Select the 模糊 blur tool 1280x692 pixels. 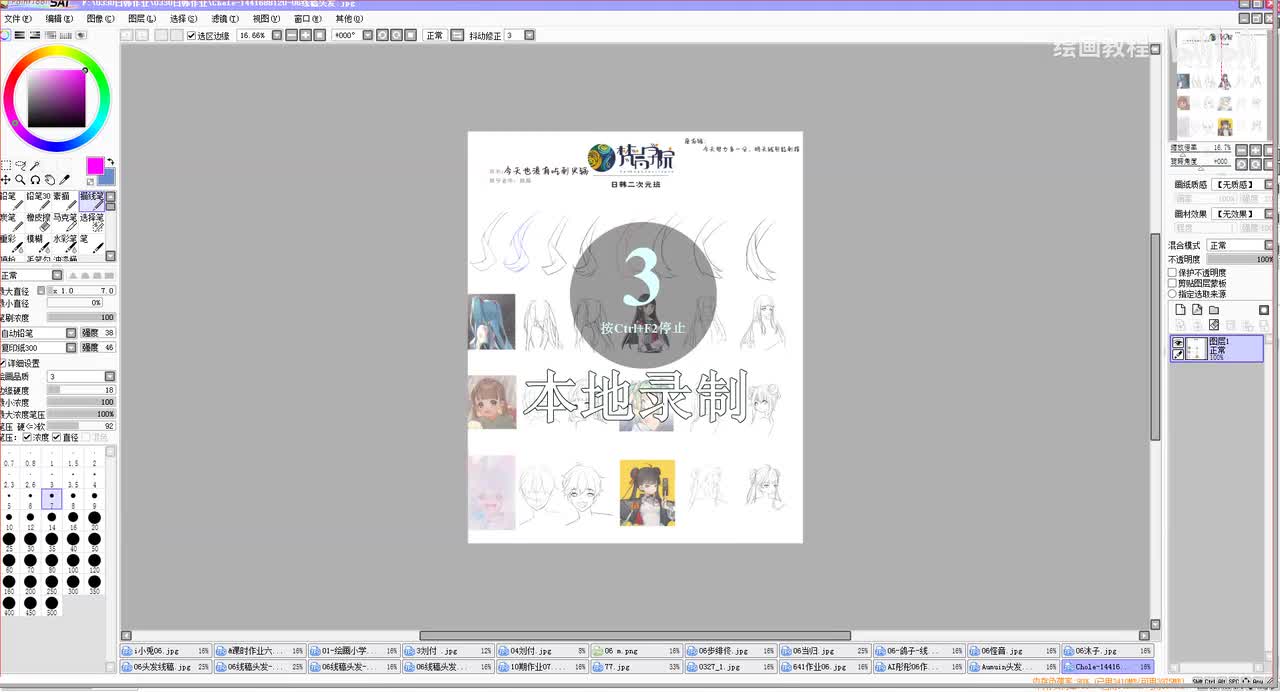tap(38, 244)
